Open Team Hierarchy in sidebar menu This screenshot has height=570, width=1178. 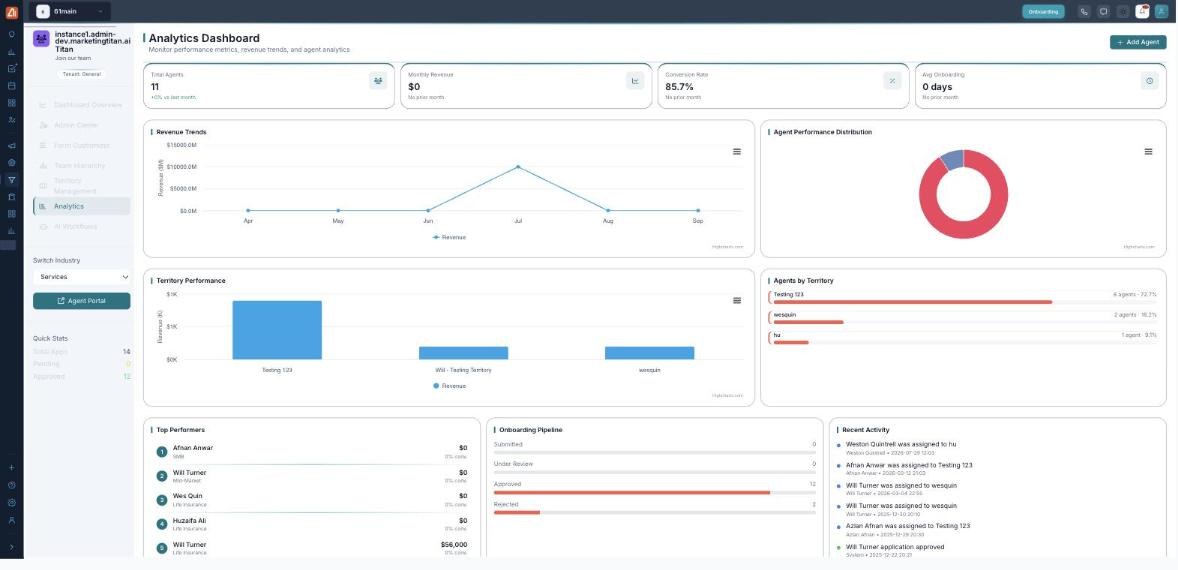(x=81, y=165)
